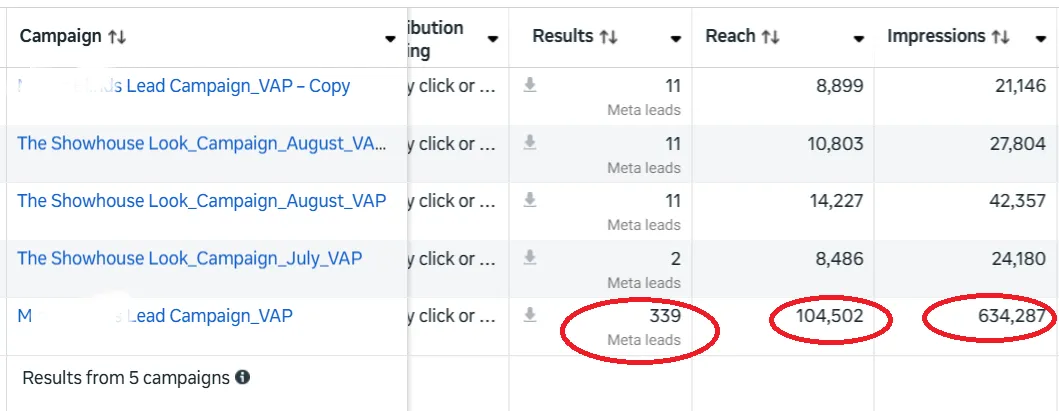The height and width of the screenshot is (411, 1059).
Task: Sort by Results column arrows
Action: pos(609,37)
